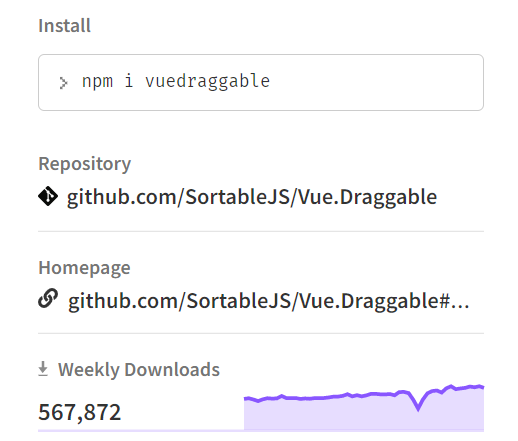This screenshot has width=518, height=441.
Task: Click the npm i vuedraggable text
Action: tap(176, 81)
